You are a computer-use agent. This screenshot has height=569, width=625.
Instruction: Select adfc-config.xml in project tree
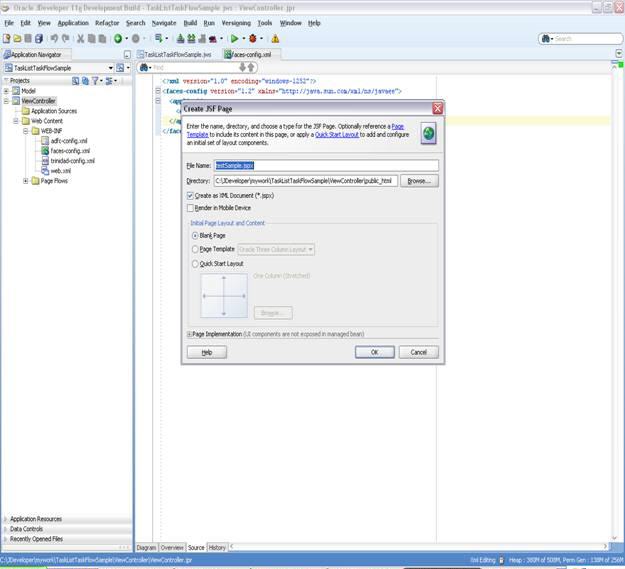[x=69, y=141]
